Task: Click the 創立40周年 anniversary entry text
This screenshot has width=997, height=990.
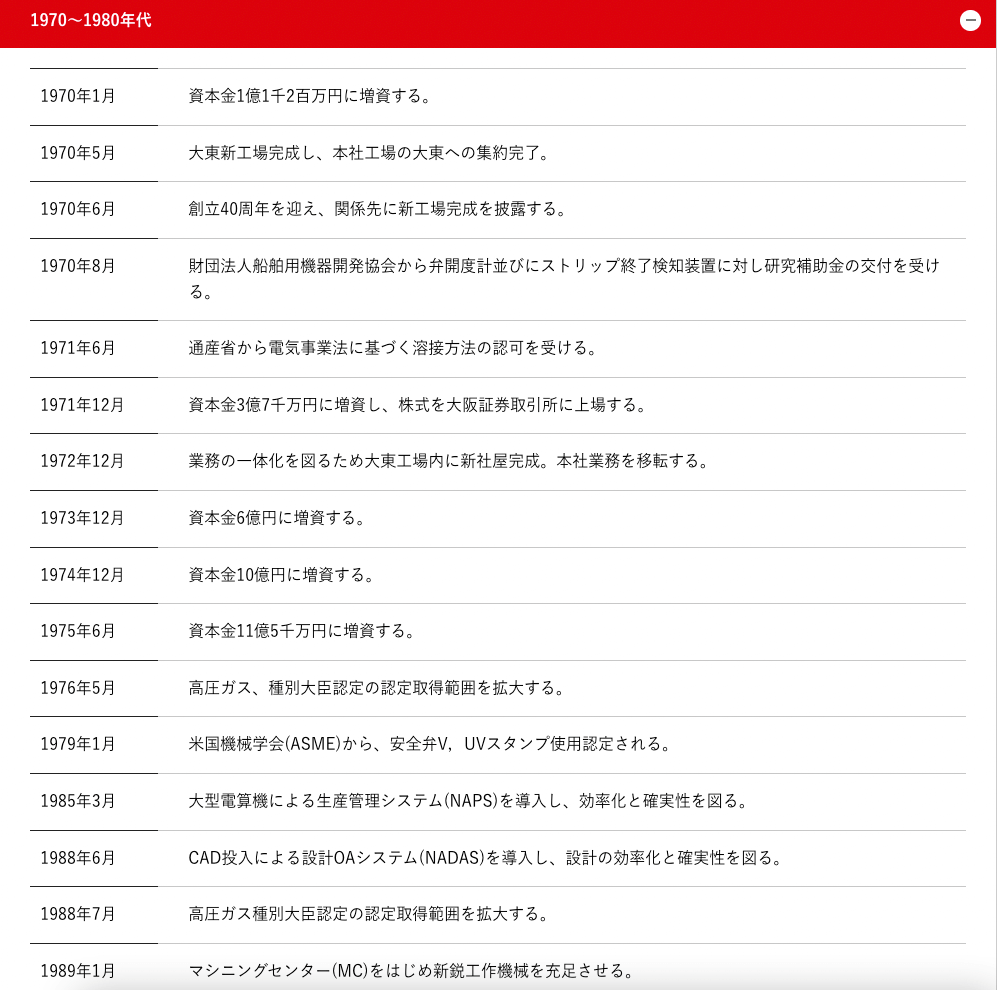Action: (378, 210)
